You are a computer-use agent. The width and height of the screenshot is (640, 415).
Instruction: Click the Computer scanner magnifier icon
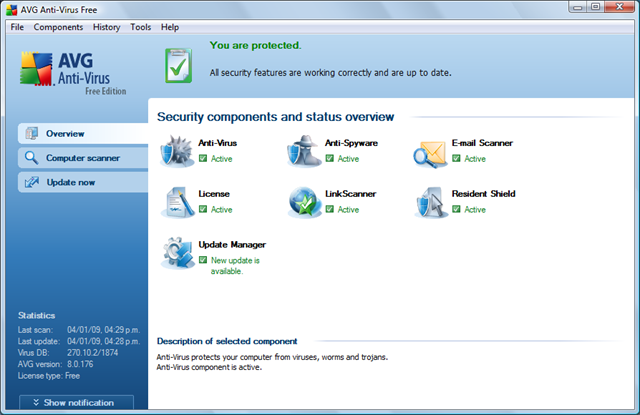[x=31, y=158]
